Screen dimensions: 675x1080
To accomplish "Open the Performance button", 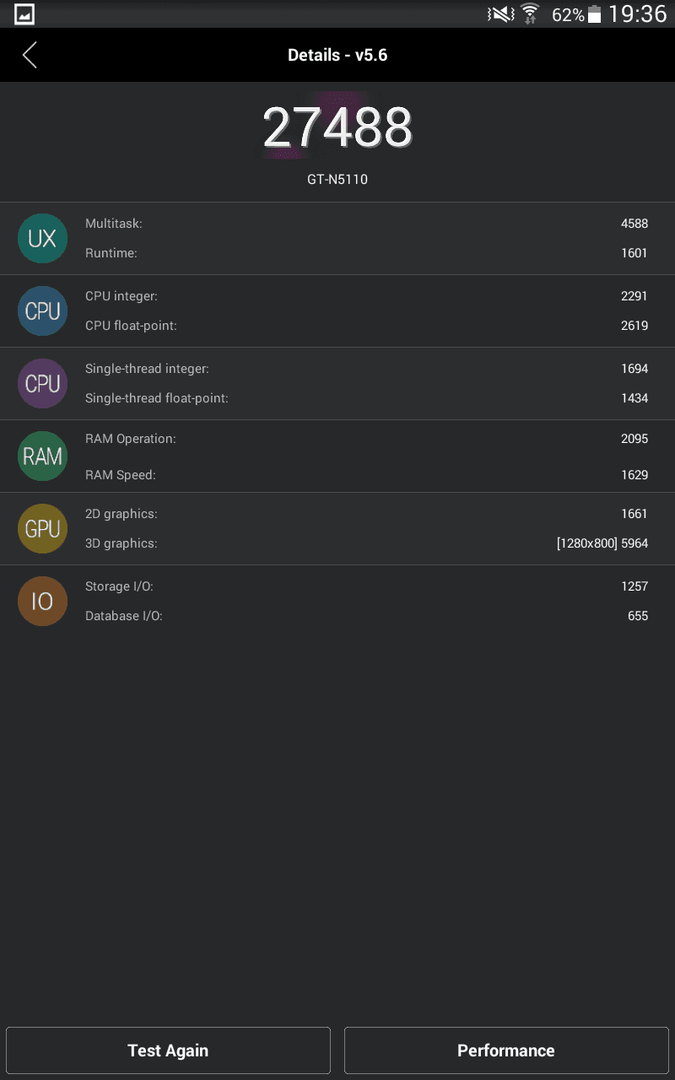I will 506,1050.
